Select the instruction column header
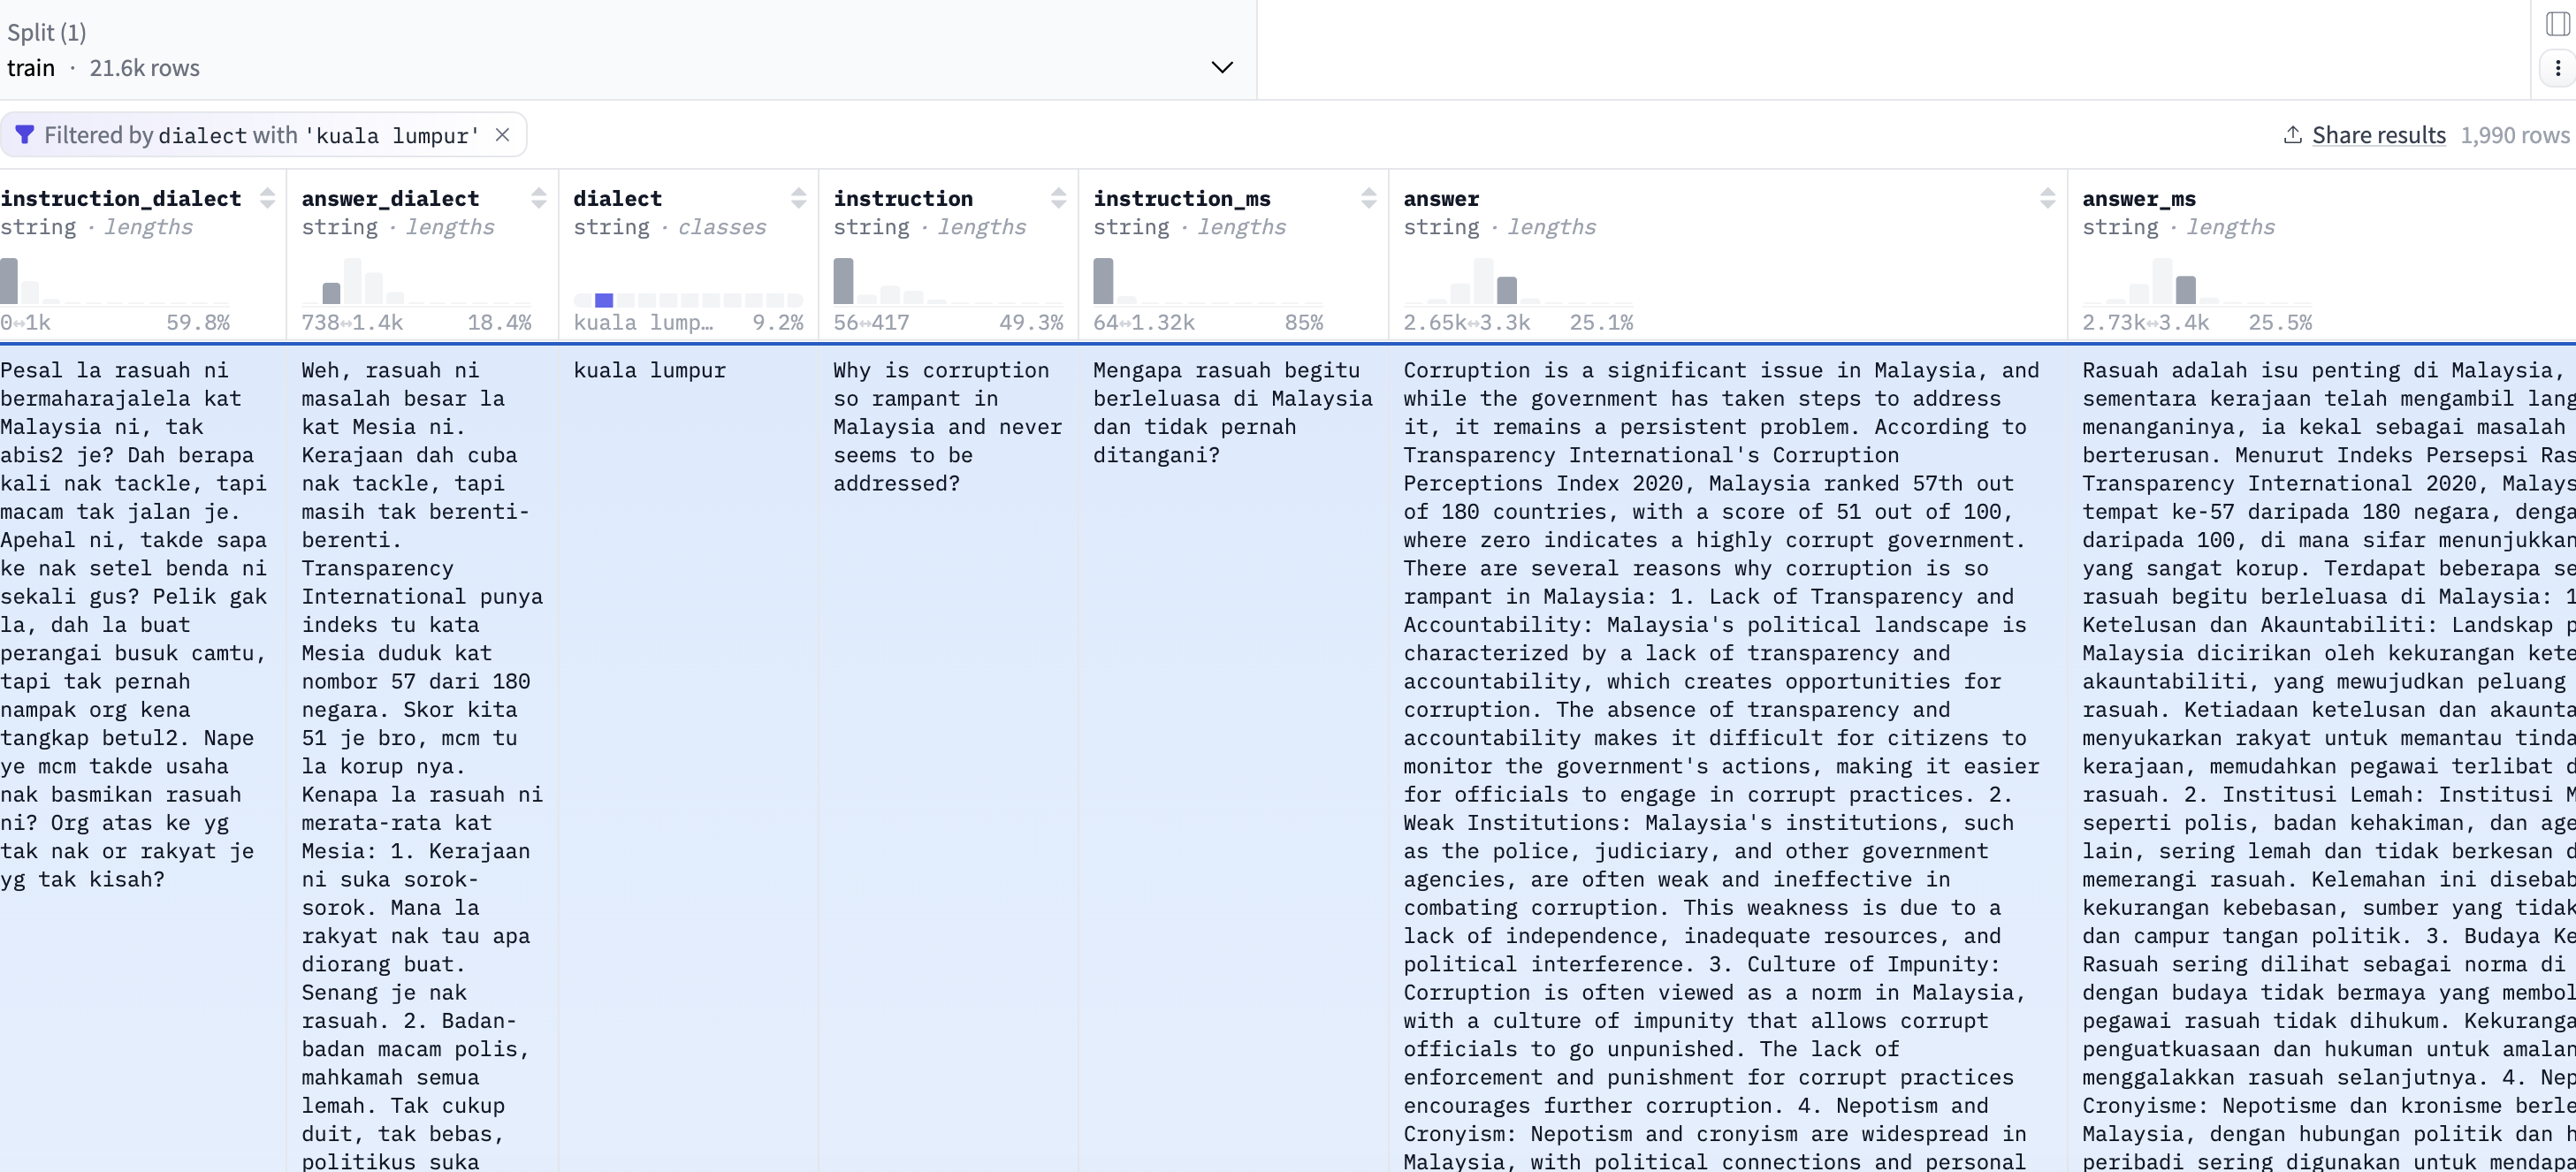Screen dimensions: 2576x1172 click(903, 198)
